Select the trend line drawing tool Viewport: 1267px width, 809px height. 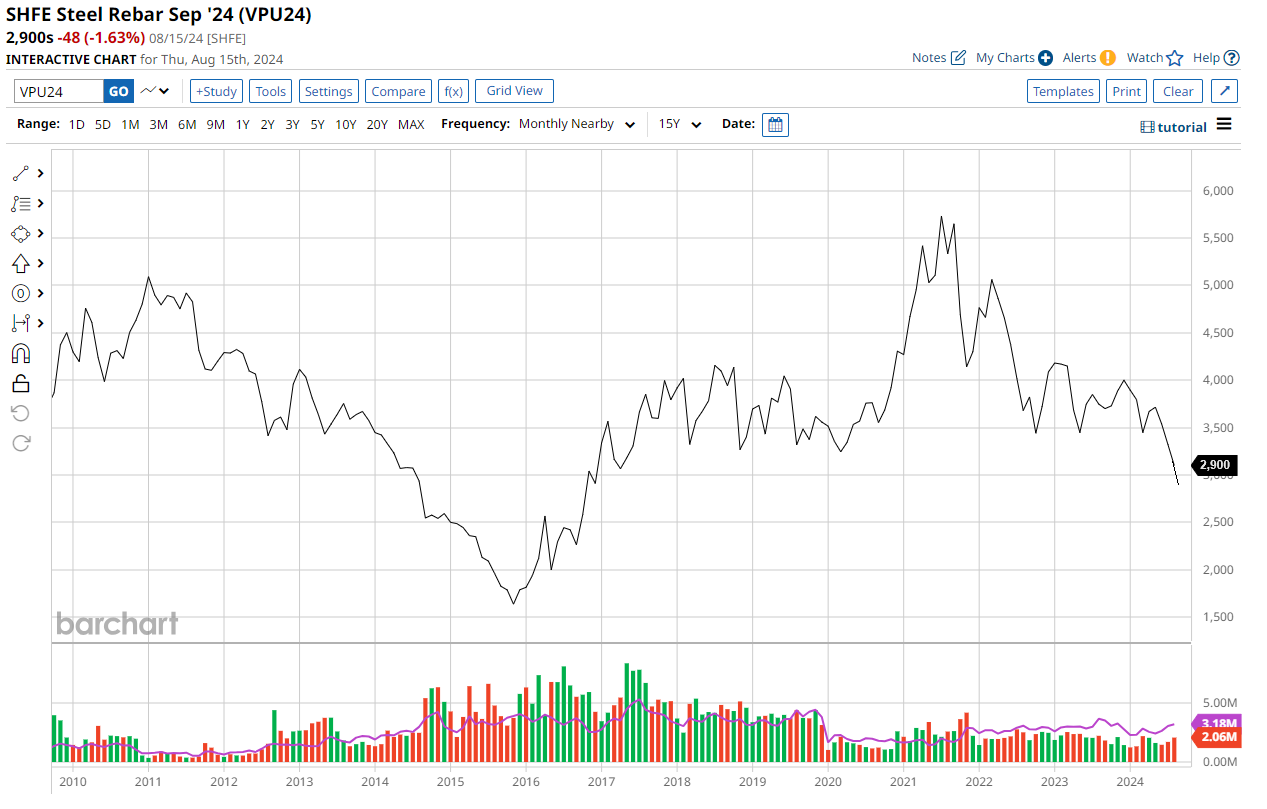coord(21,173)
